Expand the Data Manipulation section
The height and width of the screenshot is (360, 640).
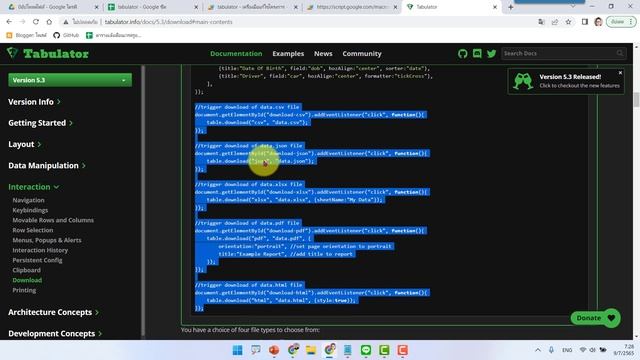click(47, 165)
